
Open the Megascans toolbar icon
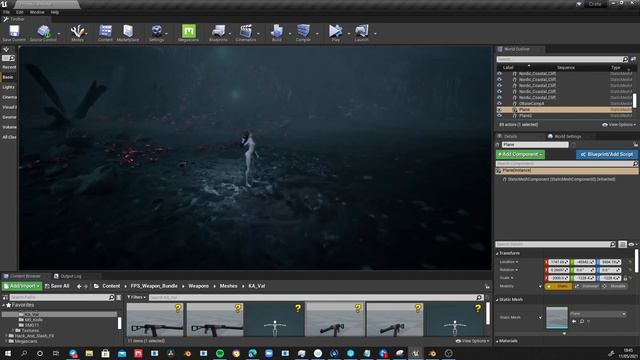point(189,33)
